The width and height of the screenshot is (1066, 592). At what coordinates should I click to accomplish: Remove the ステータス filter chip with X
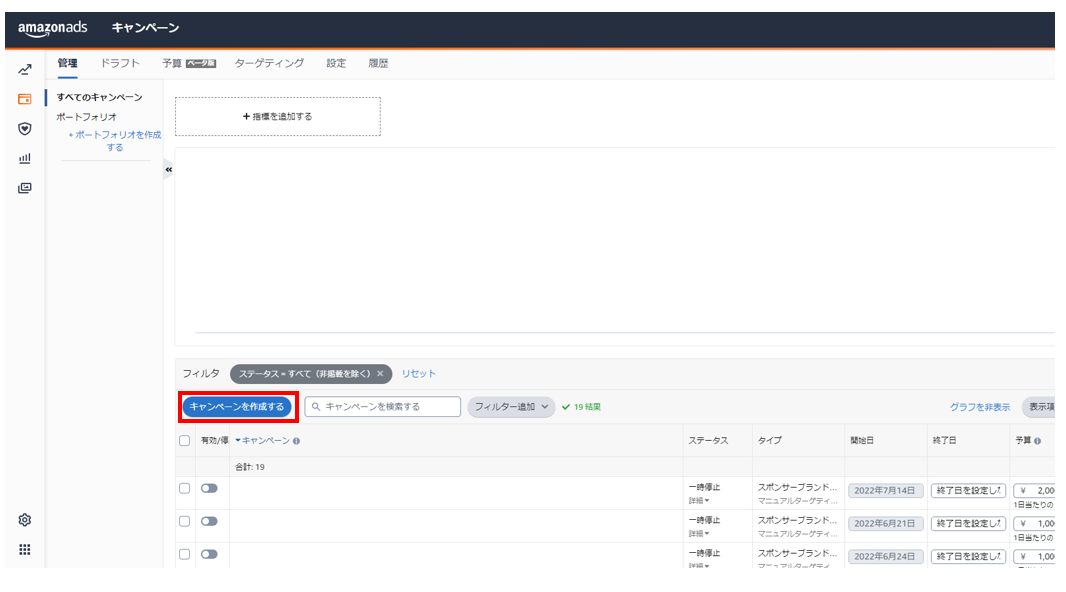click(x=380, y=373)
